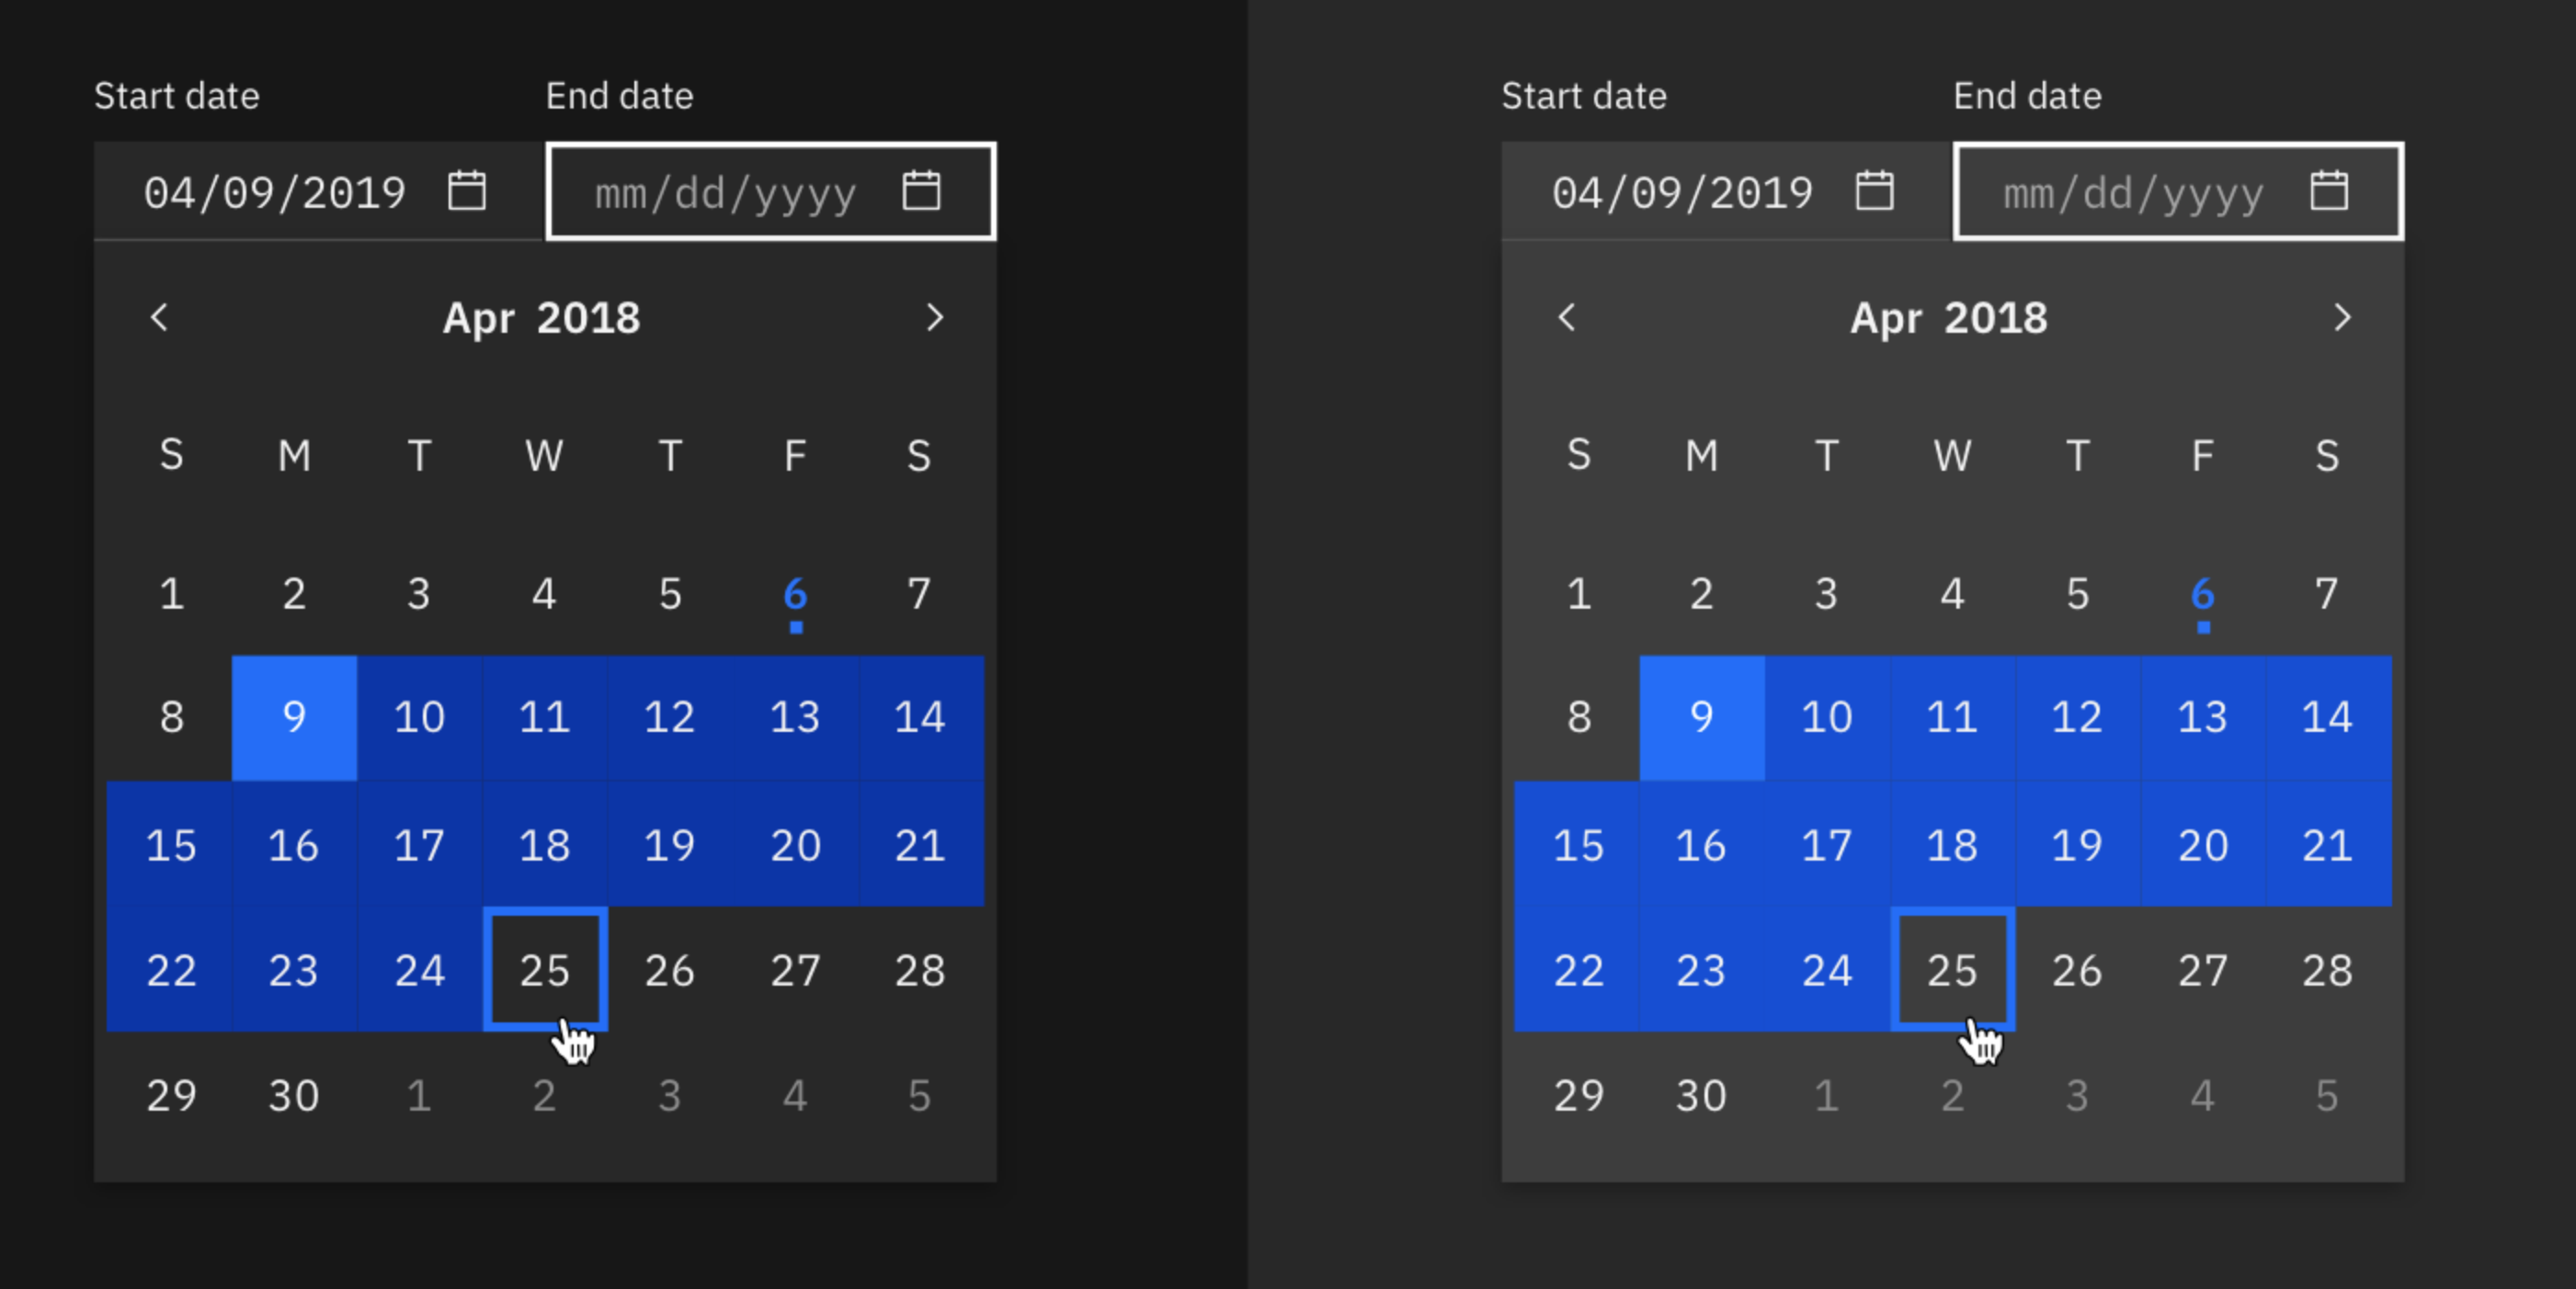Click the previous-month chevron on the right calendar
Viewport: 2576px width, 1289px height.
coord(1568,317)
